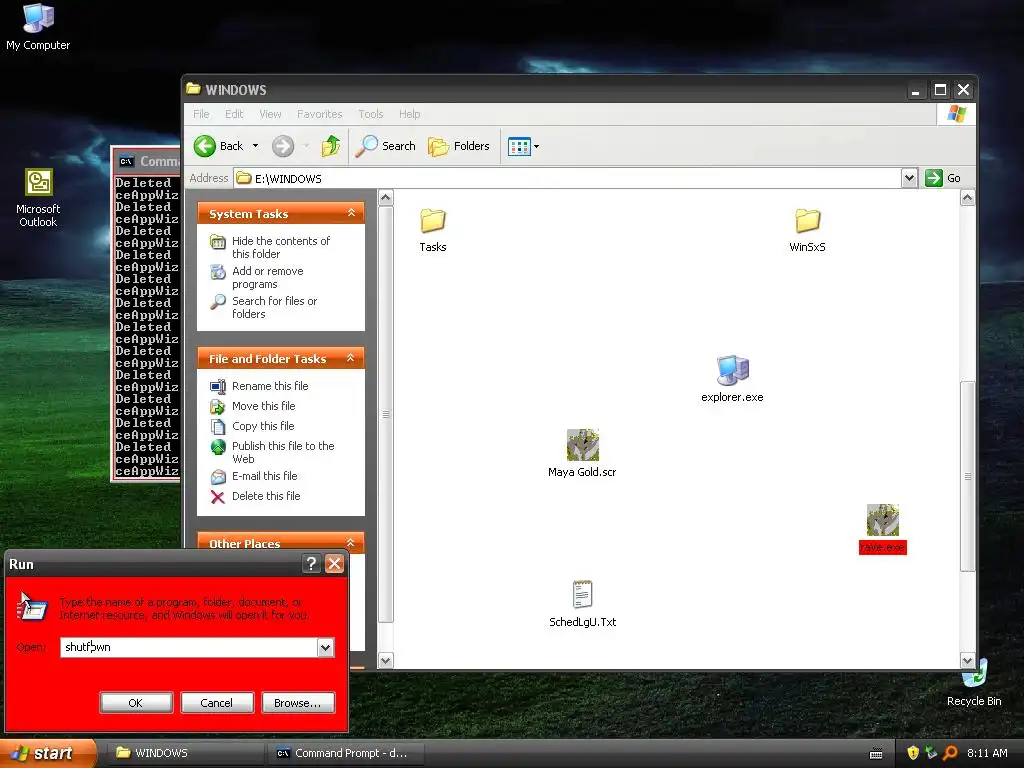Open the Back history dropdown arrow
This screenshot has height=768, width=1024.
click(255, 146)
